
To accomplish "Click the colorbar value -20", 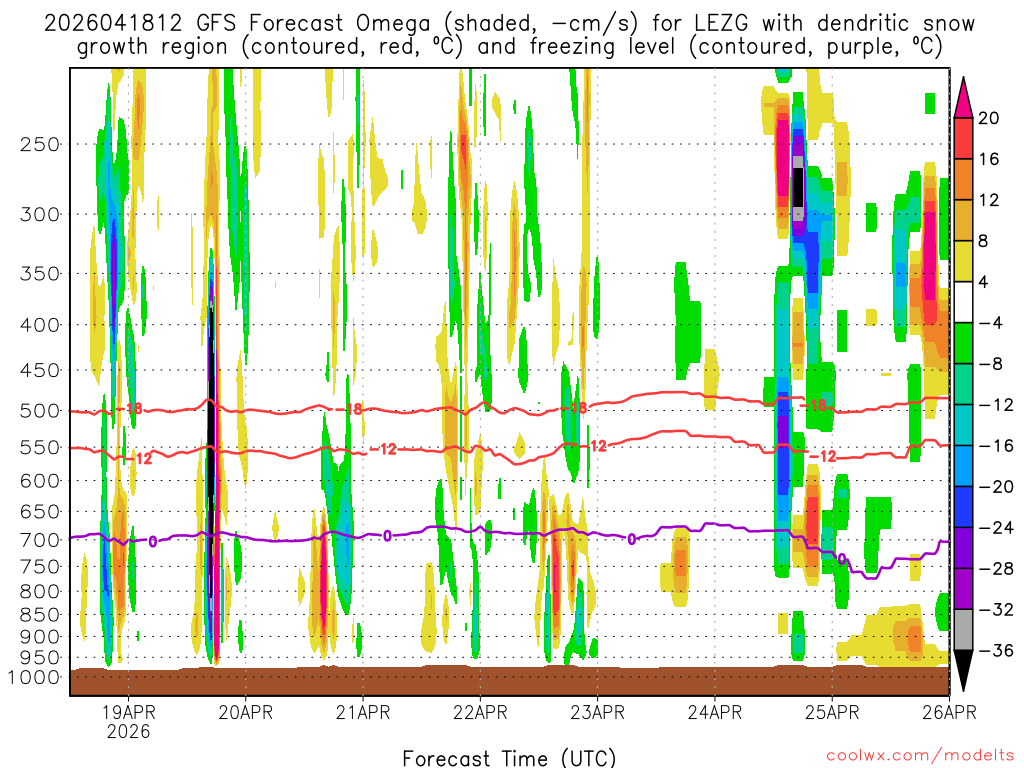I will click(996, 487).
